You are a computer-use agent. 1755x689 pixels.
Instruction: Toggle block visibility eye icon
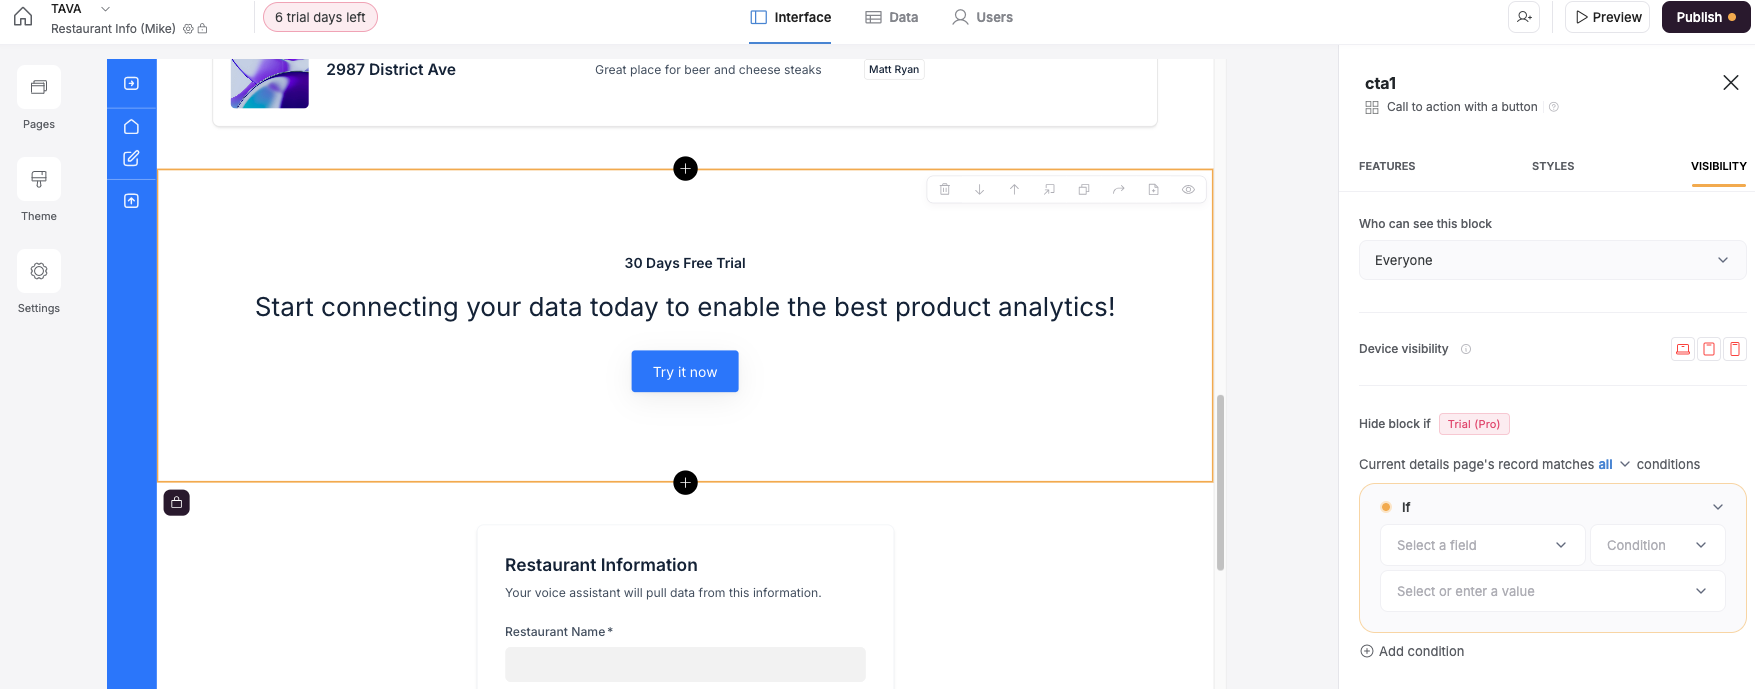(1188, 189)
